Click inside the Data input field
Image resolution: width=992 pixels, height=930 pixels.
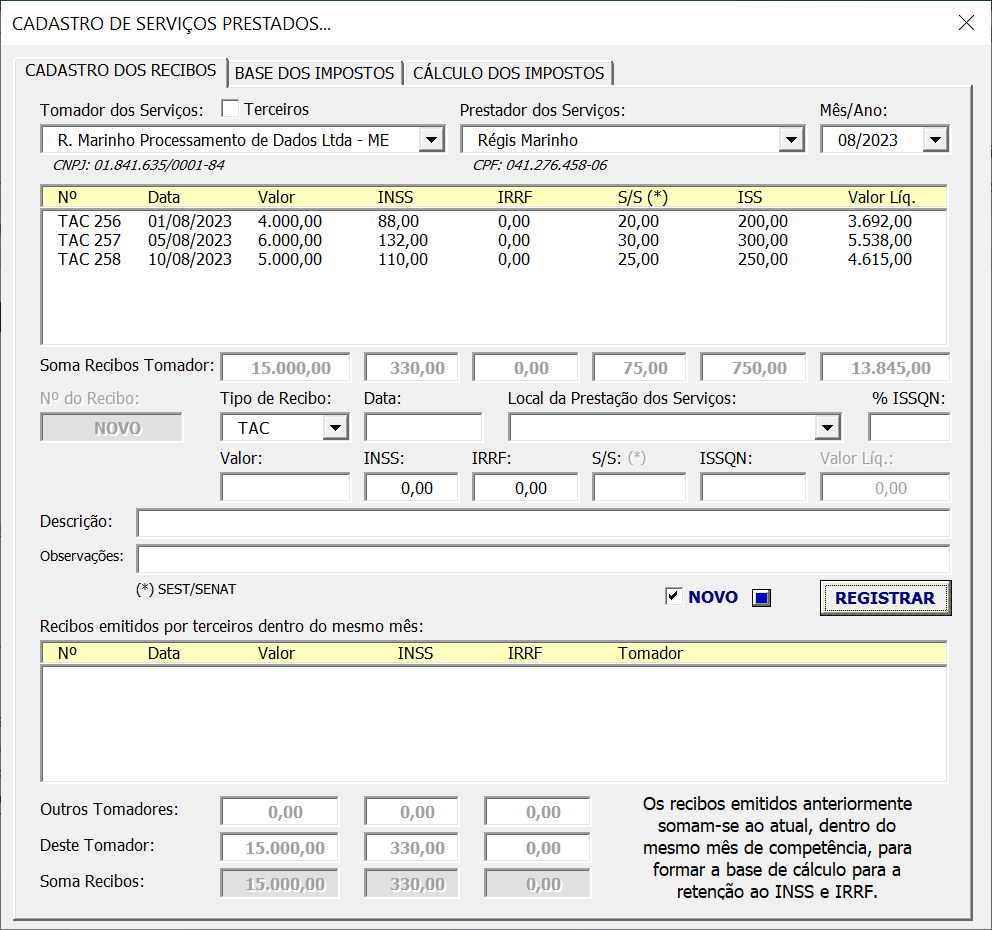pos(421,427)
